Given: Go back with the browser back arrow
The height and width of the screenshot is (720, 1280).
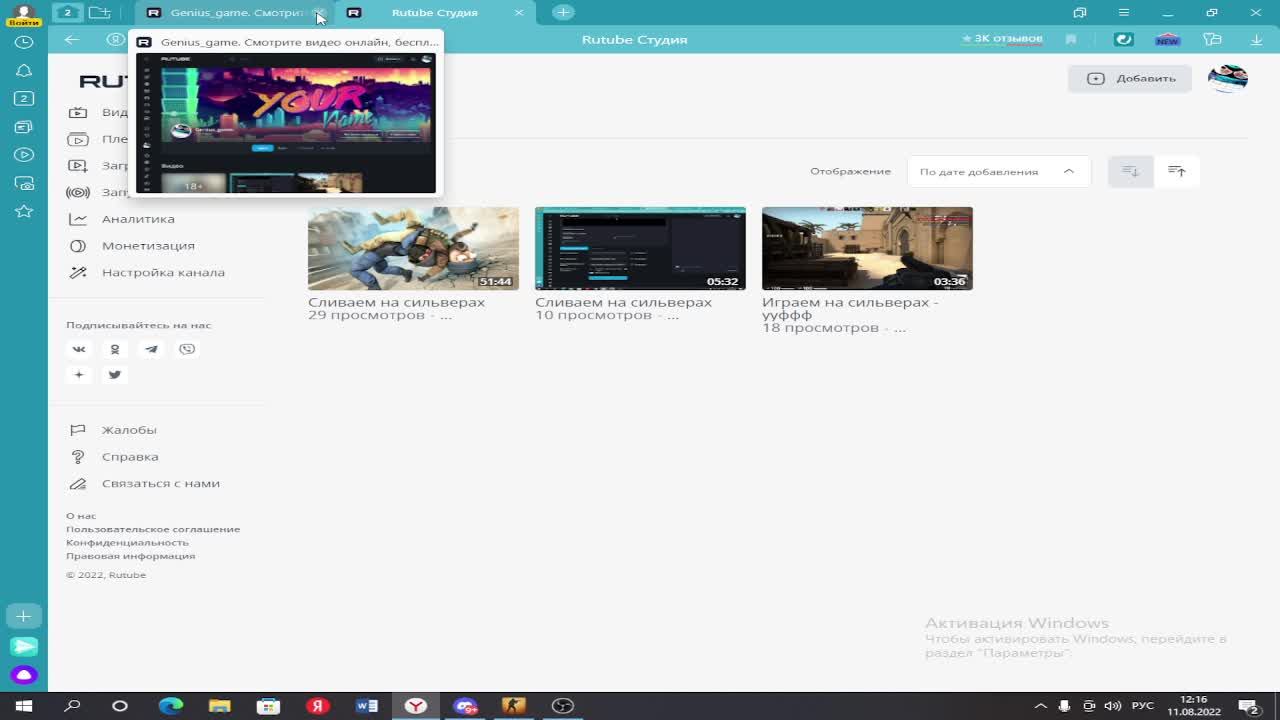Looking at the screenshot, I should [72, 39].
